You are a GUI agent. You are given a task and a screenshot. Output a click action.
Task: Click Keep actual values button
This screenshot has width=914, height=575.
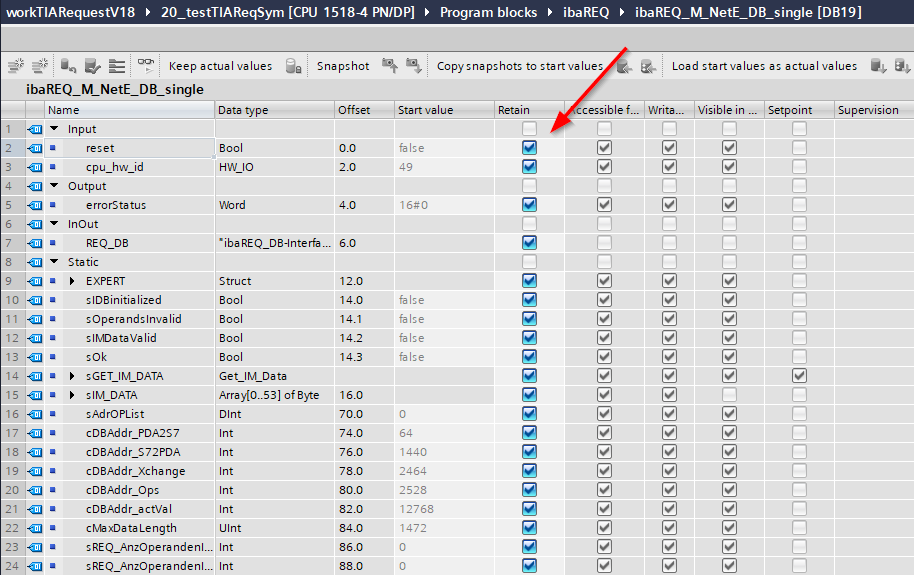point(220,66)
